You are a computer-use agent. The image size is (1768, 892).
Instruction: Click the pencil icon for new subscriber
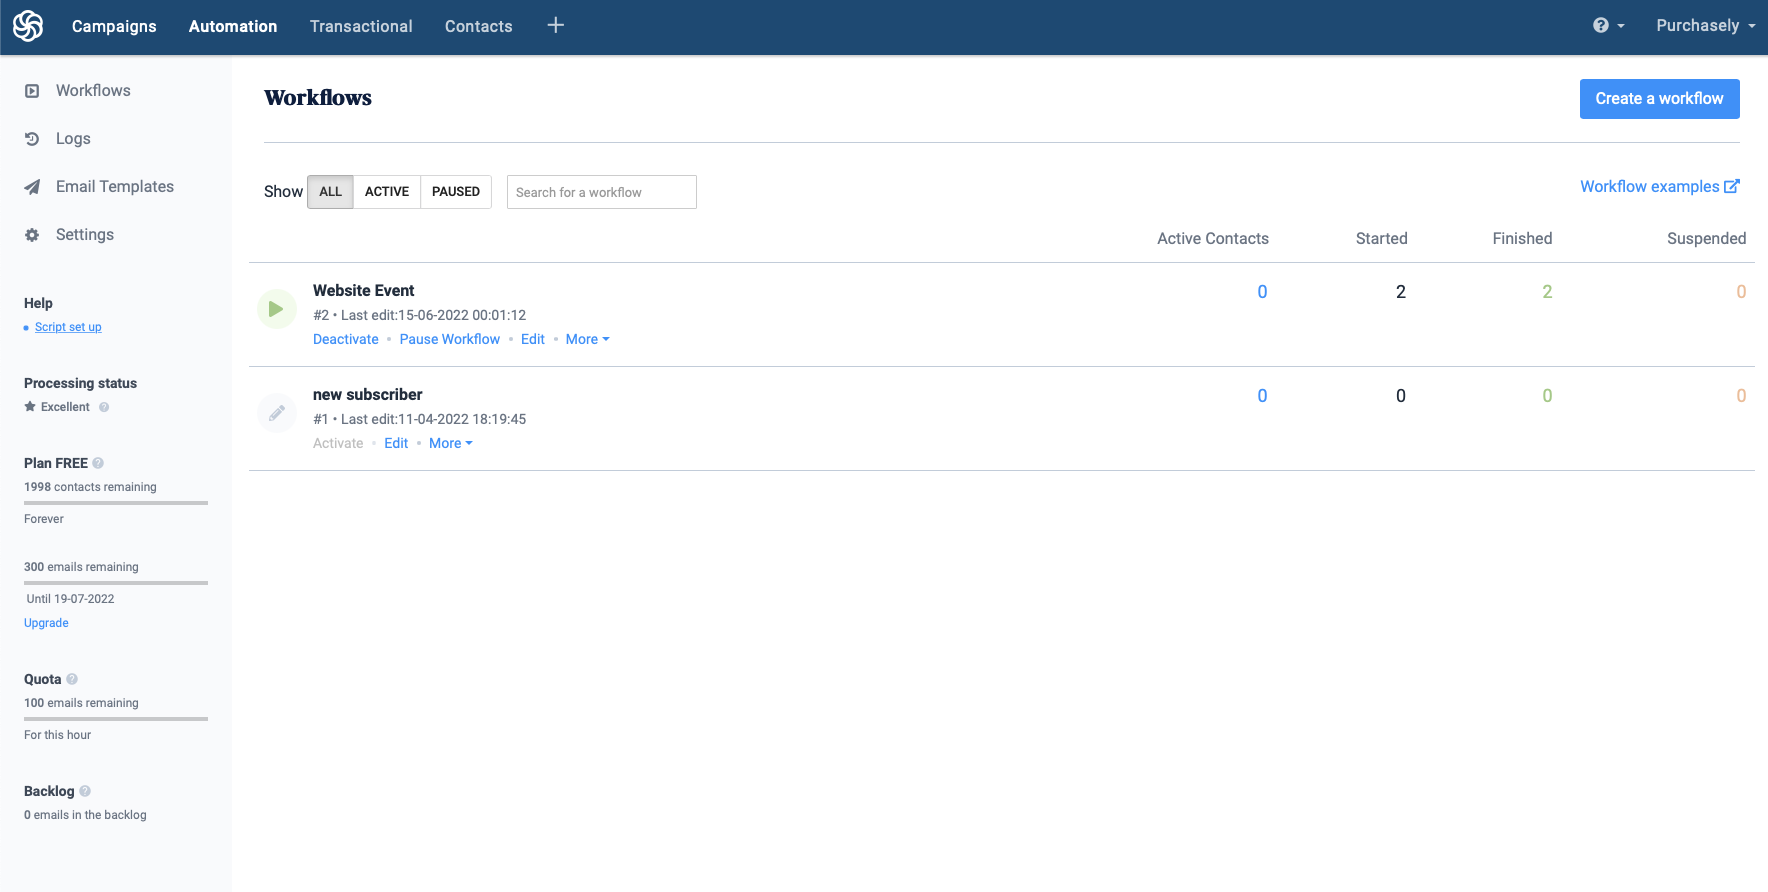276,413
